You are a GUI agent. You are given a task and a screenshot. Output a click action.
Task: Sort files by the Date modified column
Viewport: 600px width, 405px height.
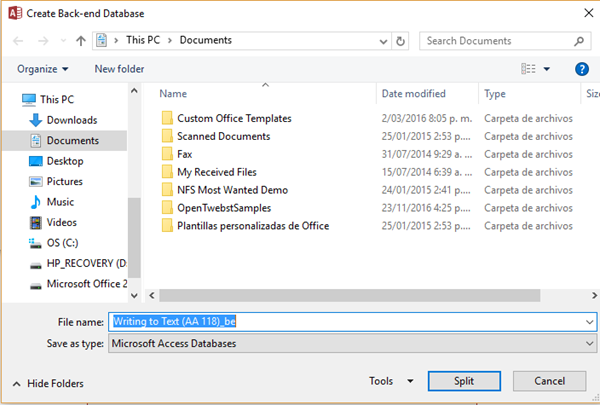(x=412, y=93)
